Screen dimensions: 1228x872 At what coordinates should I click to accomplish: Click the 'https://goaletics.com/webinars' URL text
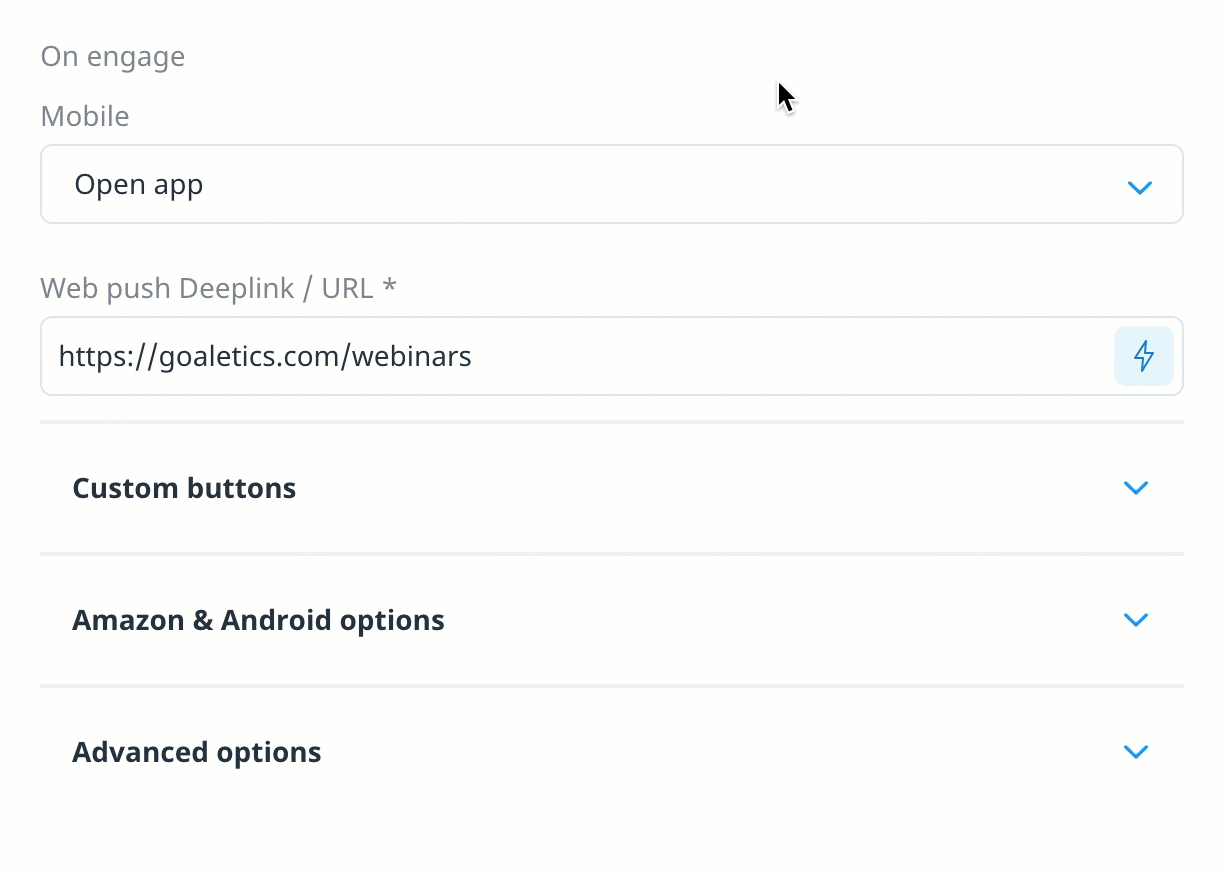tap(265, 356)
